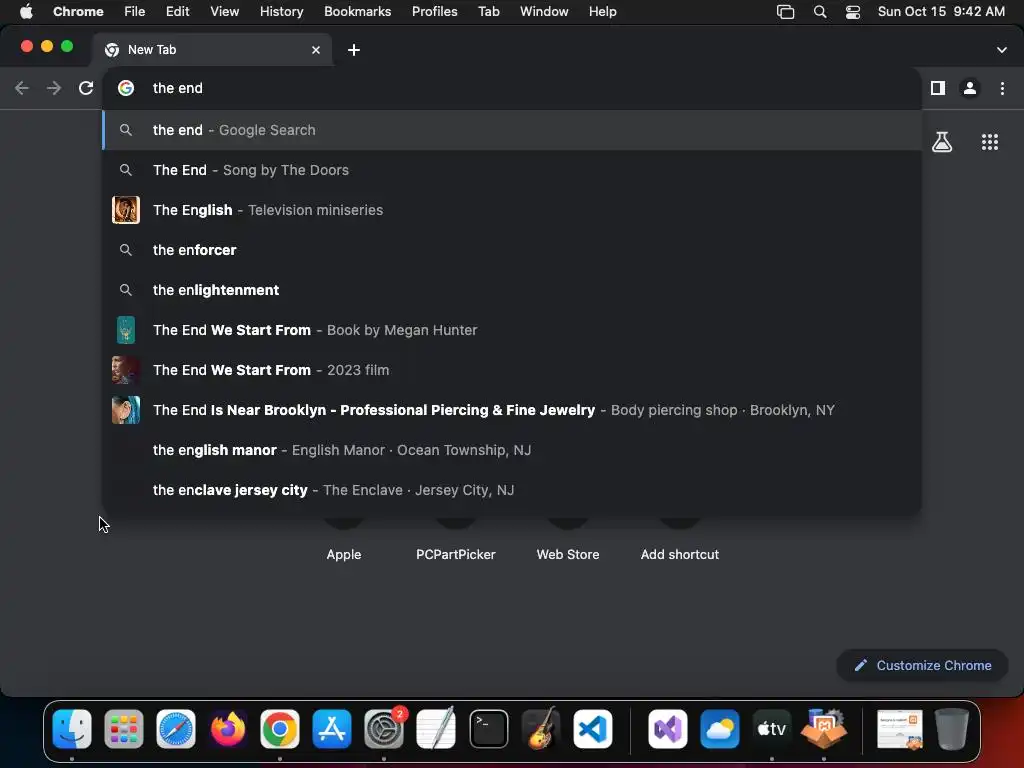Open Apple TV from the Dock
1024x768 pixels.
click(771, 729)
